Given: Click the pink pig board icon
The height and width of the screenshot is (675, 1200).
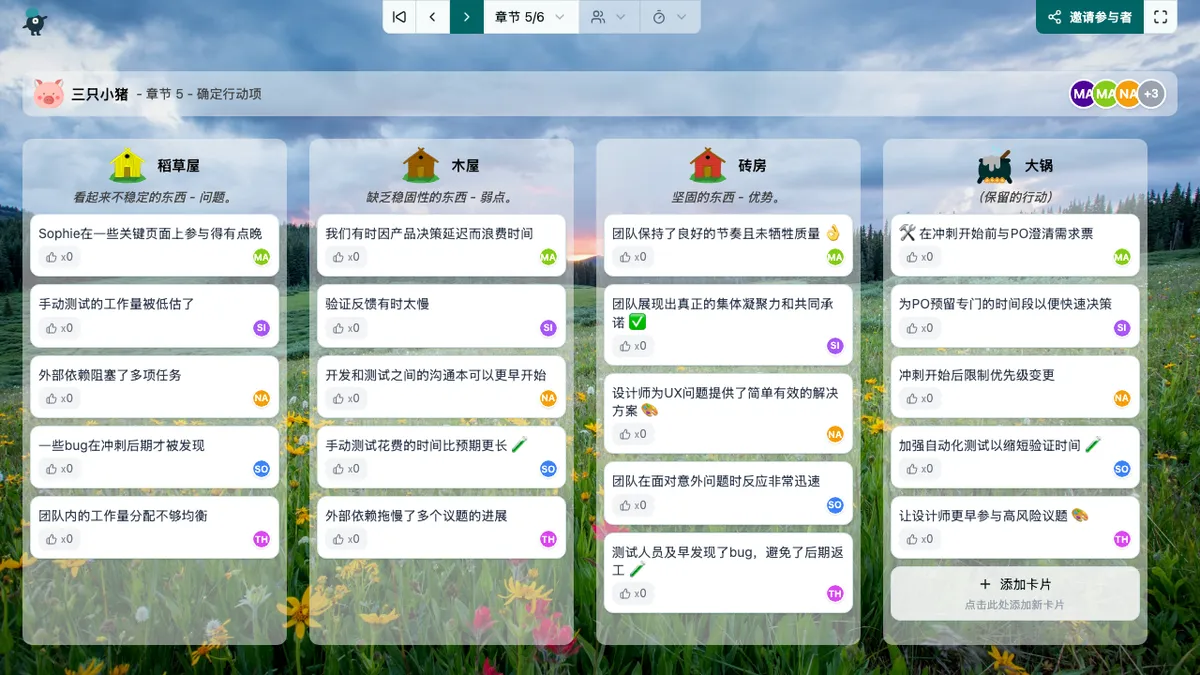Looking at the screenshot, I should pyautogui.click(x=48, y=94).
